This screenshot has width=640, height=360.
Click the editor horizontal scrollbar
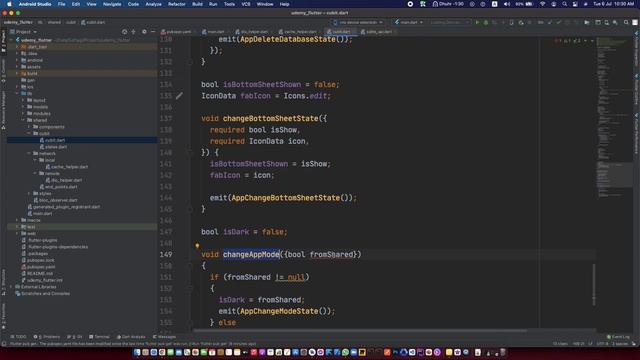[x=359, y=330]
